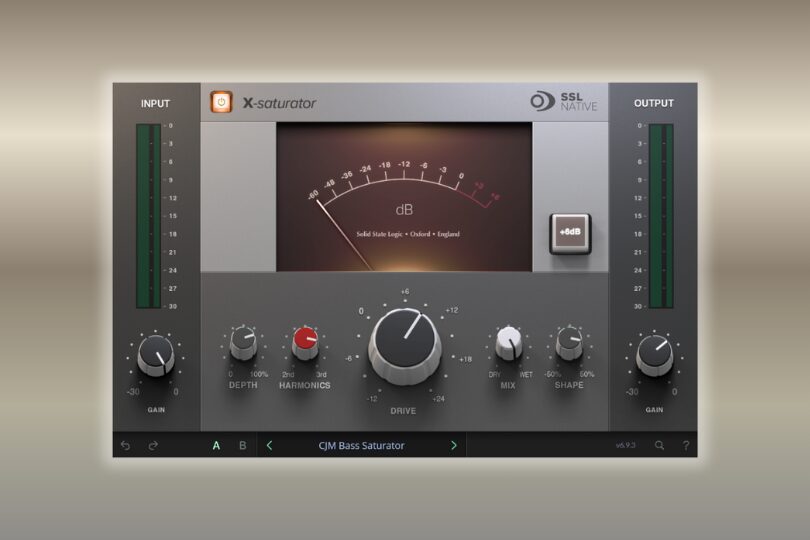810x540 pixels.
Task: Click the Input Gain knob
Action: 155,353
